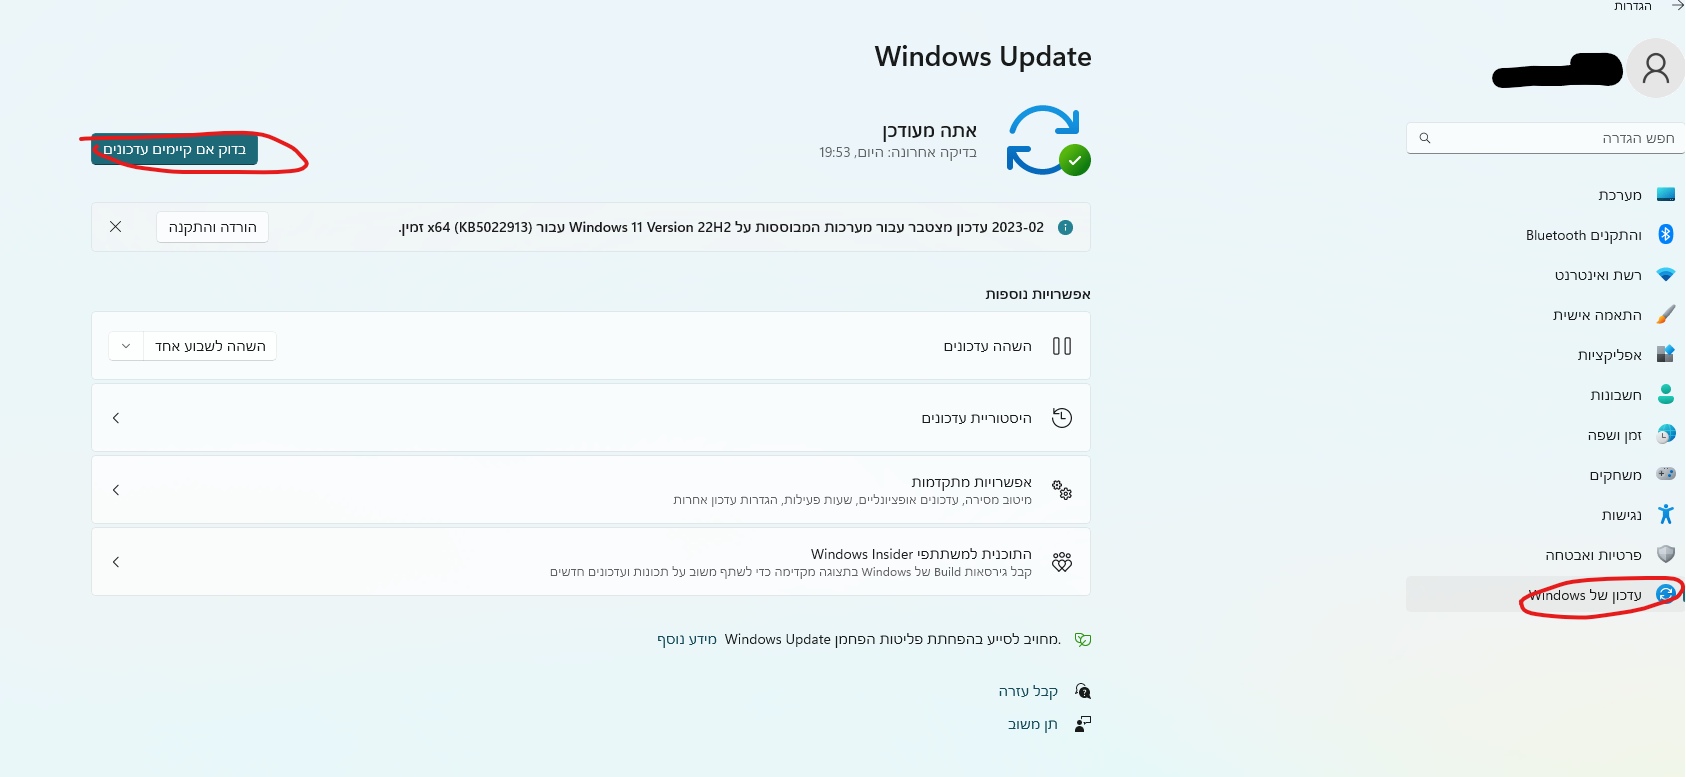
Task: Click the KB5022913 cumulative update text
Action: pyautogui.click(x=722, y=227)
